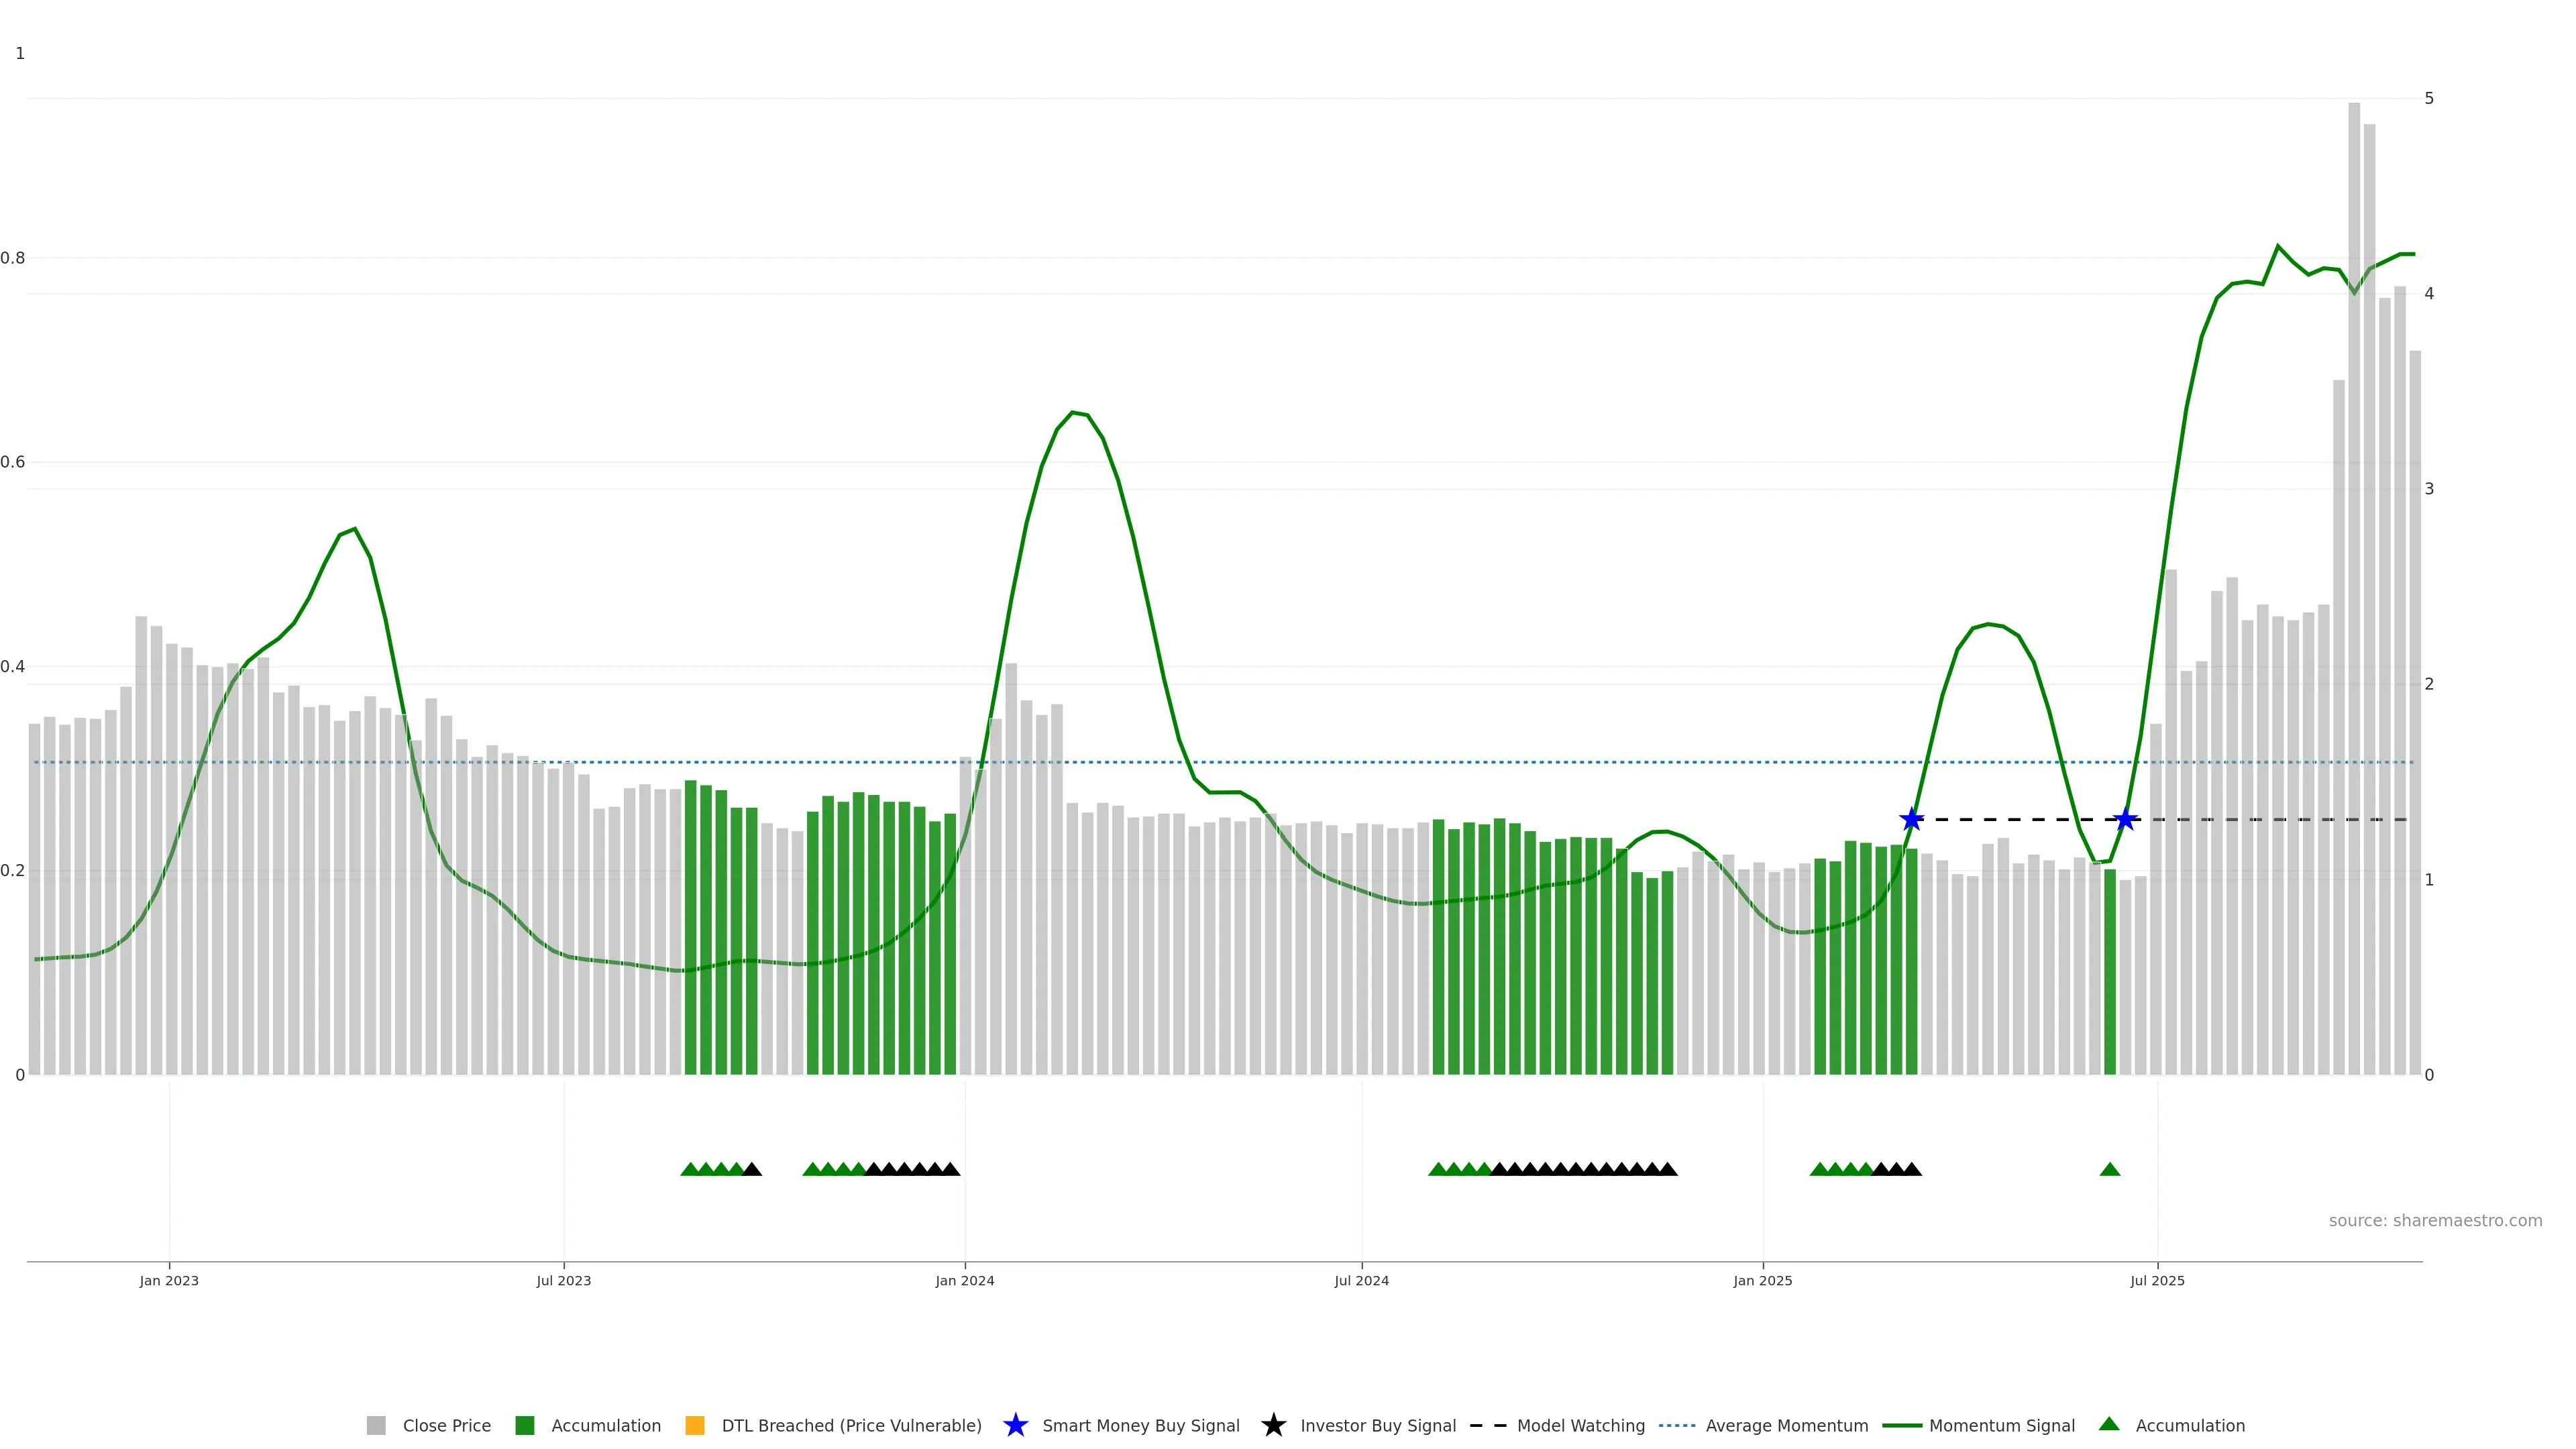
Task: Click the gray Close Price legend swatch
Action: click(376, 1425)
